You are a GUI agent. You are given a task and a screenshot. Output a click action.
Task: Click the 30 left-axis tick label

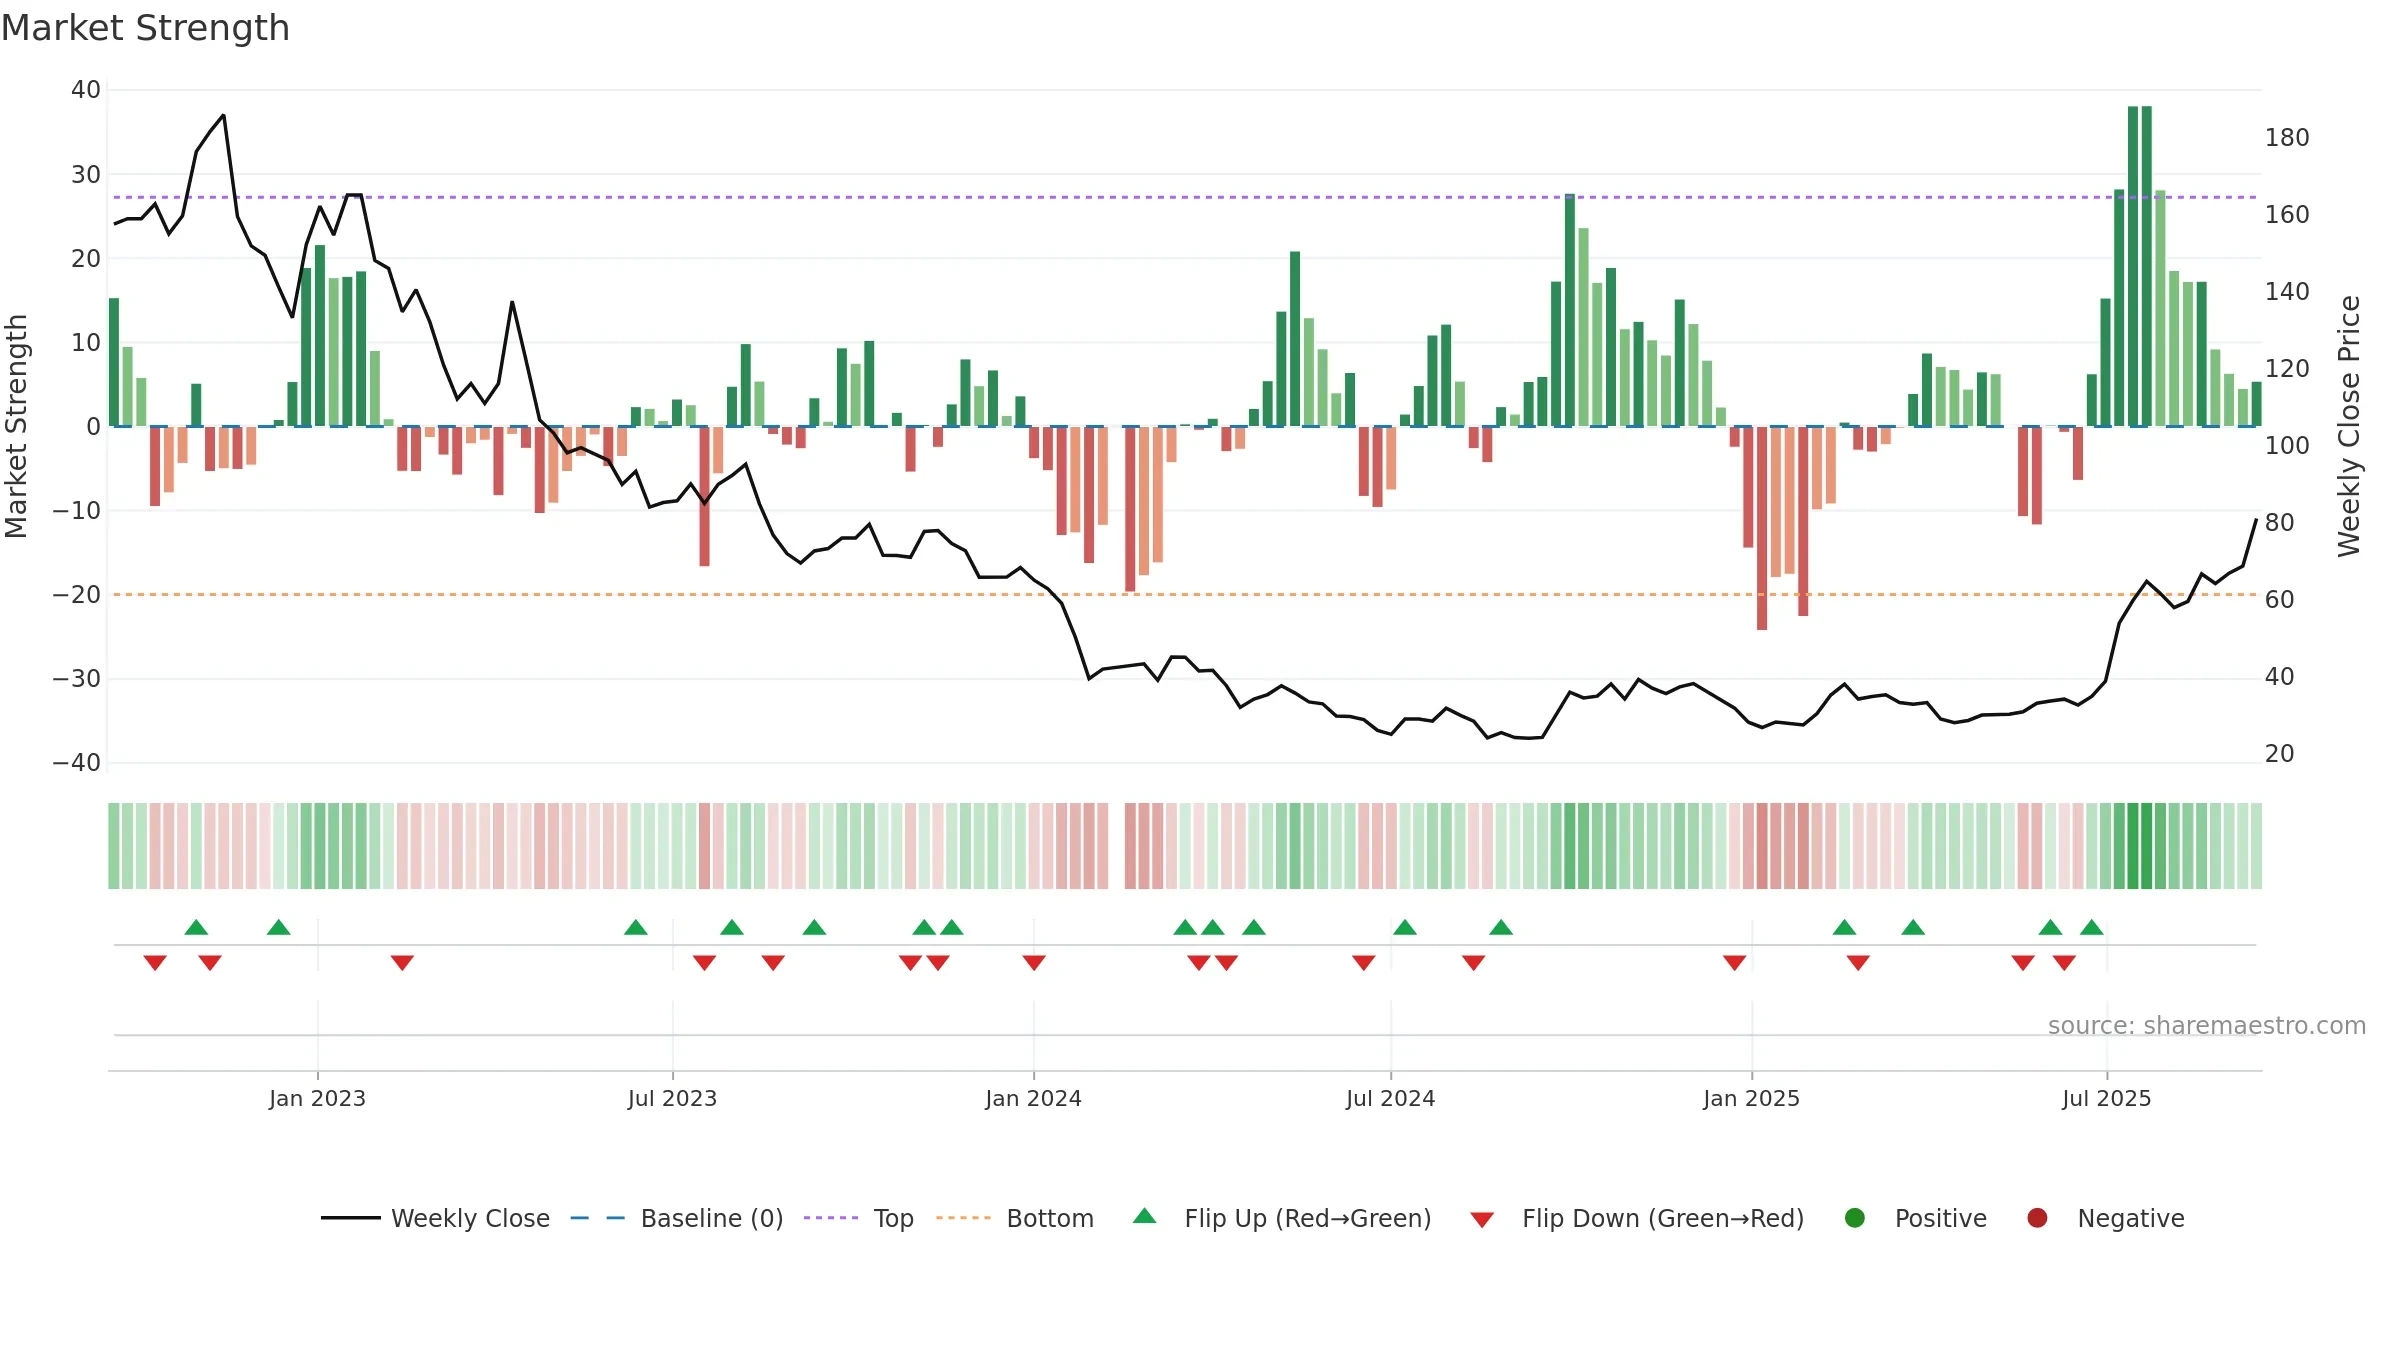coord(86,174)
